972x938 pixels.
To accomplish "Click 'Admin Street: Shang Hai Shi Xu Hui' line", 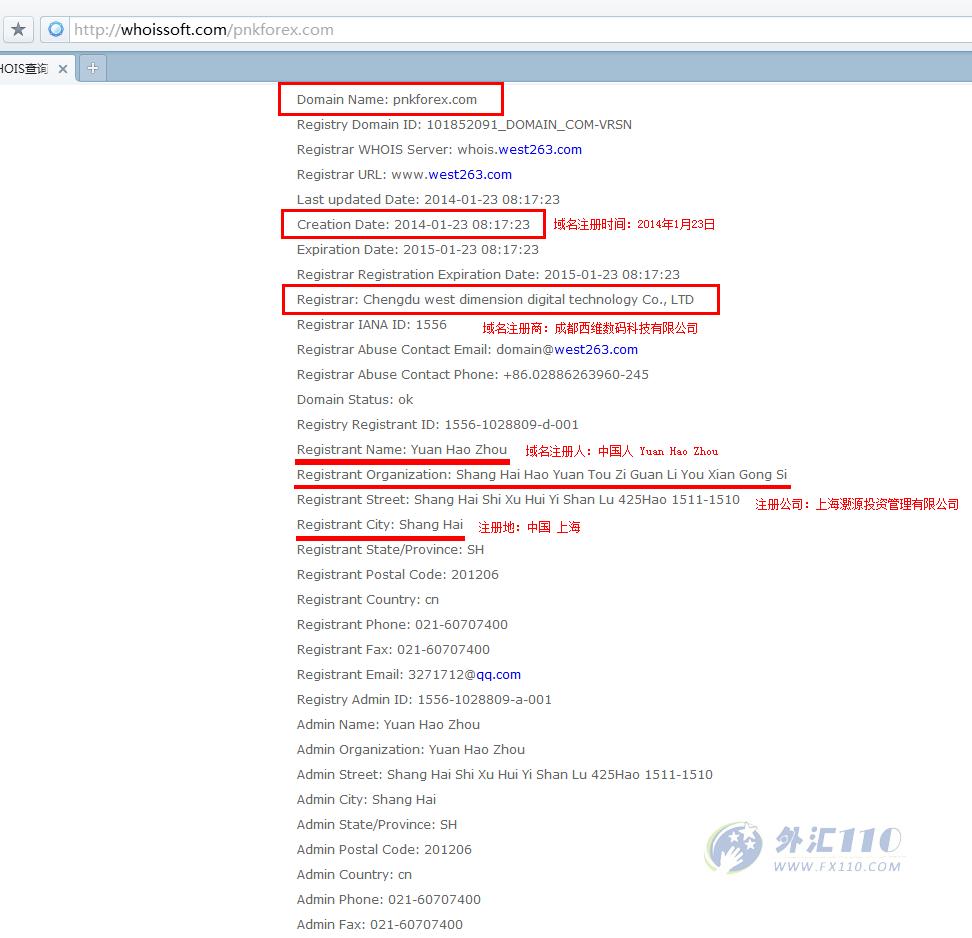I will pyautogui.click(x=505, y=774).
